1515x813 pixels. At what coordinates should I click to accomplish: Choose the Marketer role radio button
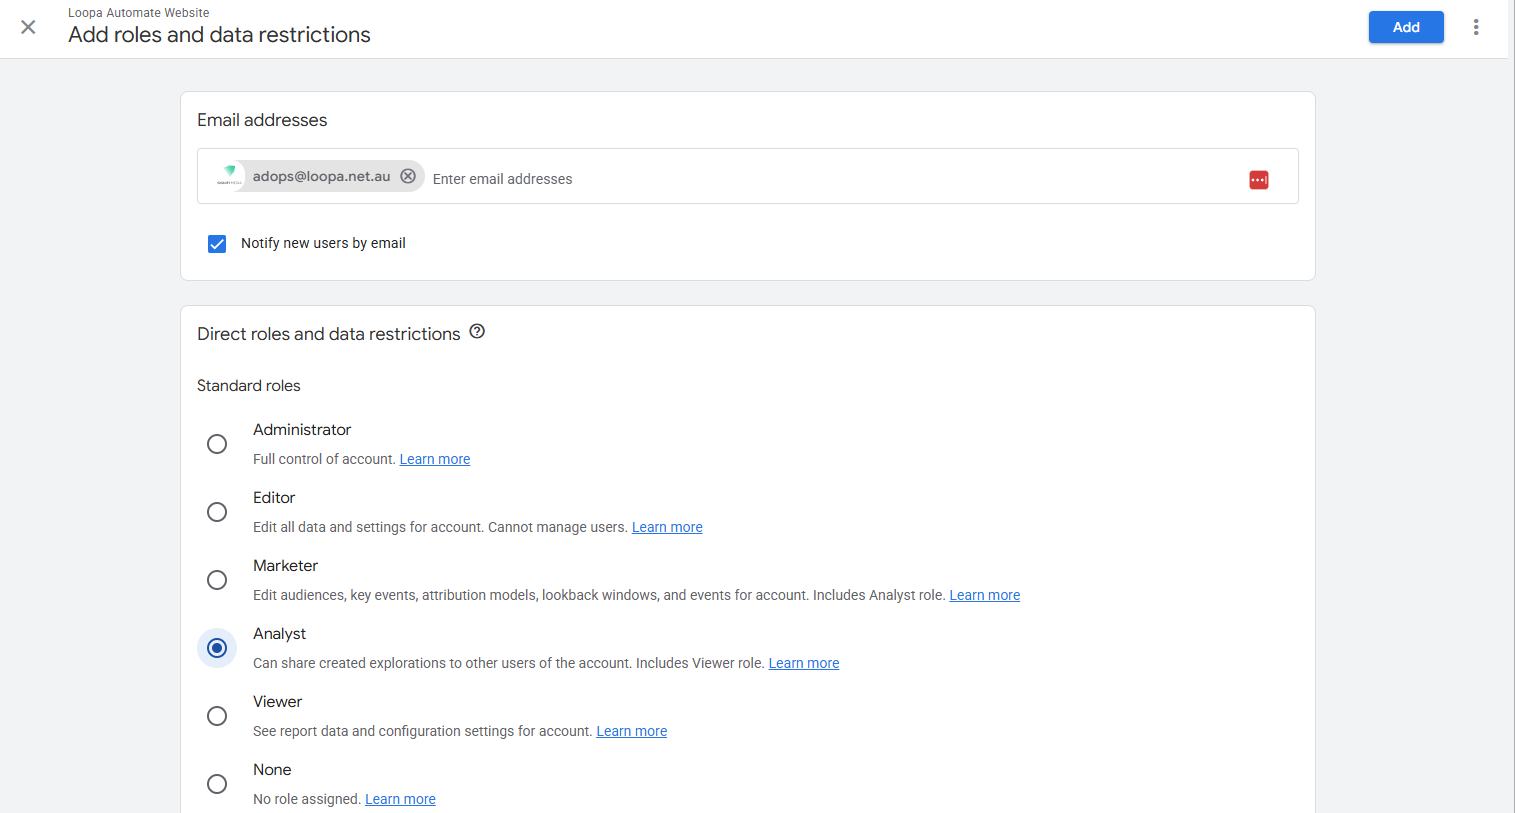(217, 580)
